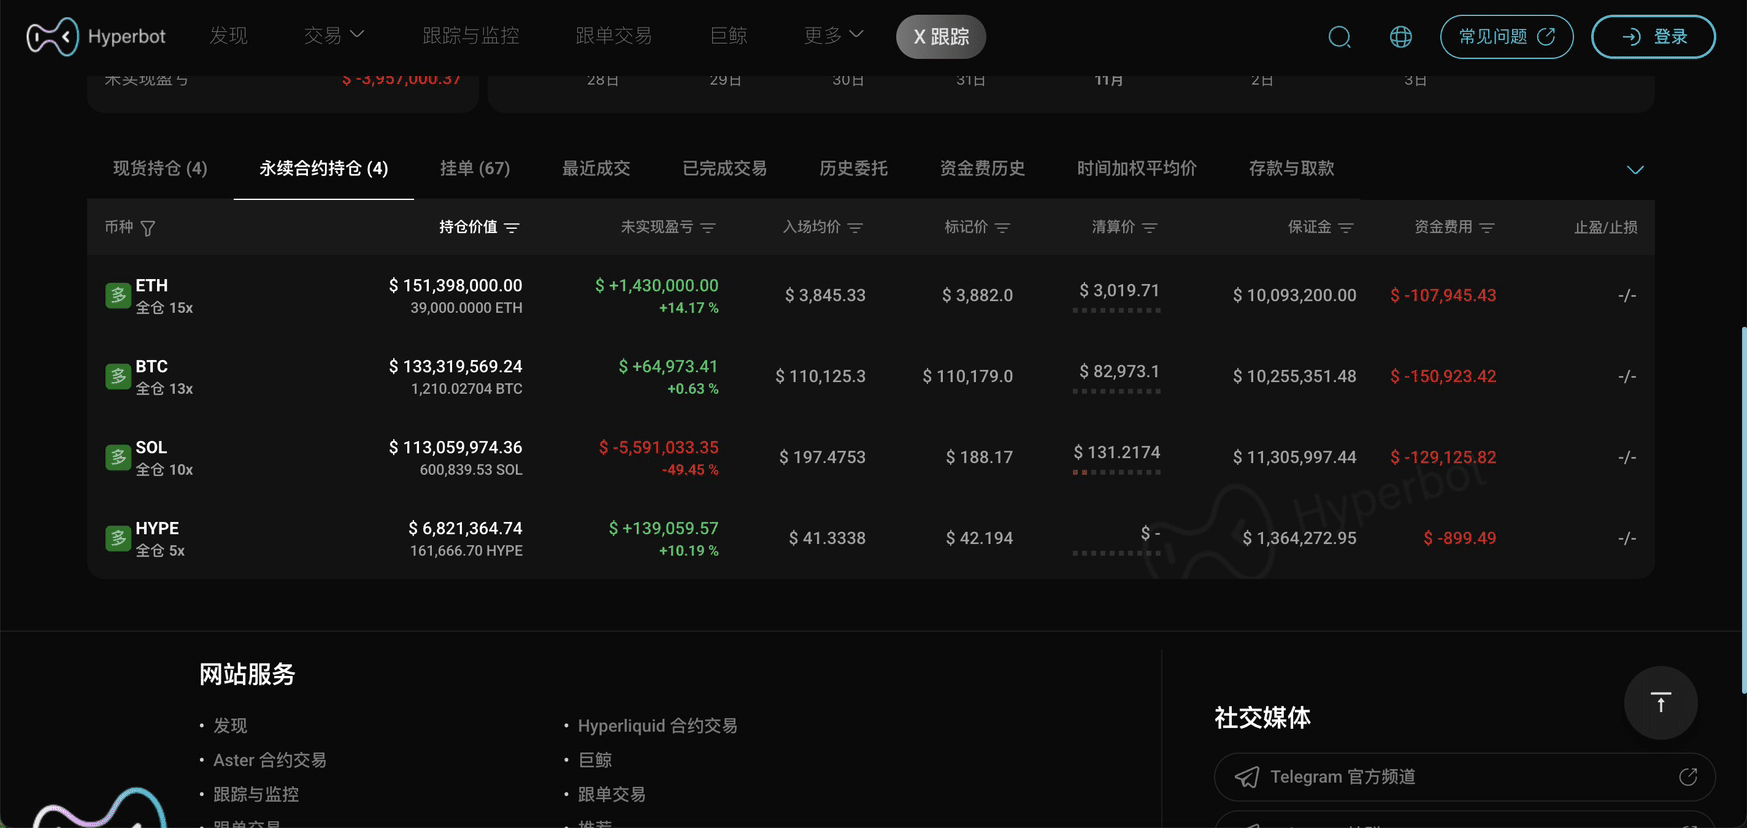Expand the 更多 dropdown menu

(x=833, y=36)
